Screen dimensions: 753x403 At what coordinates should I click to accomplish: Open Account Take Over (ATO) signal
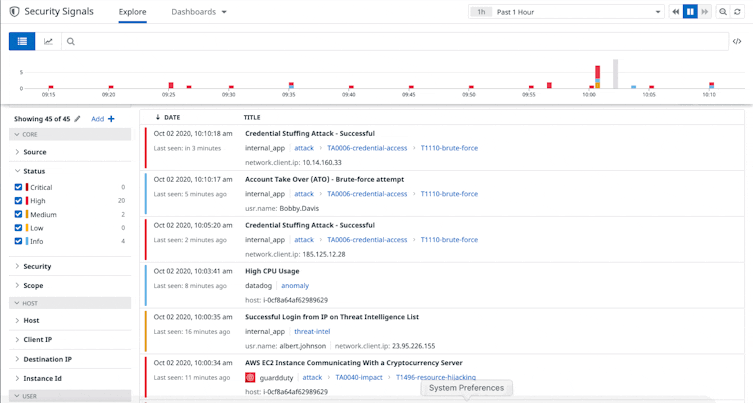tap(324, 179)
